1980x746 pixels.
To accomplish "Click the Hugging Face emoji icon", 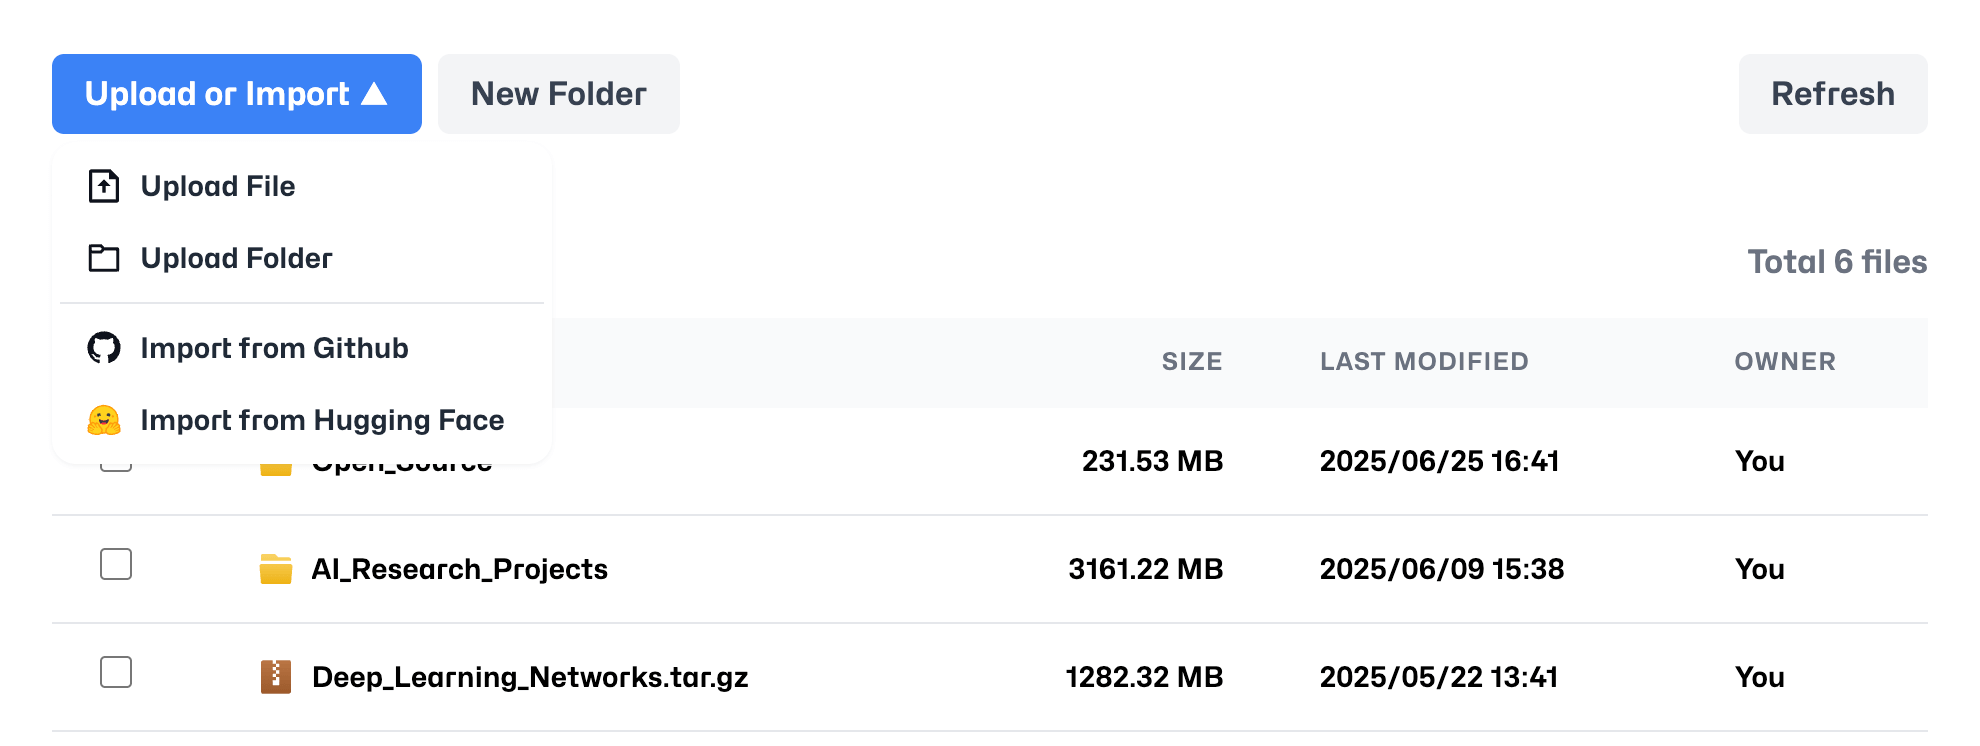I will click(104, 420).
